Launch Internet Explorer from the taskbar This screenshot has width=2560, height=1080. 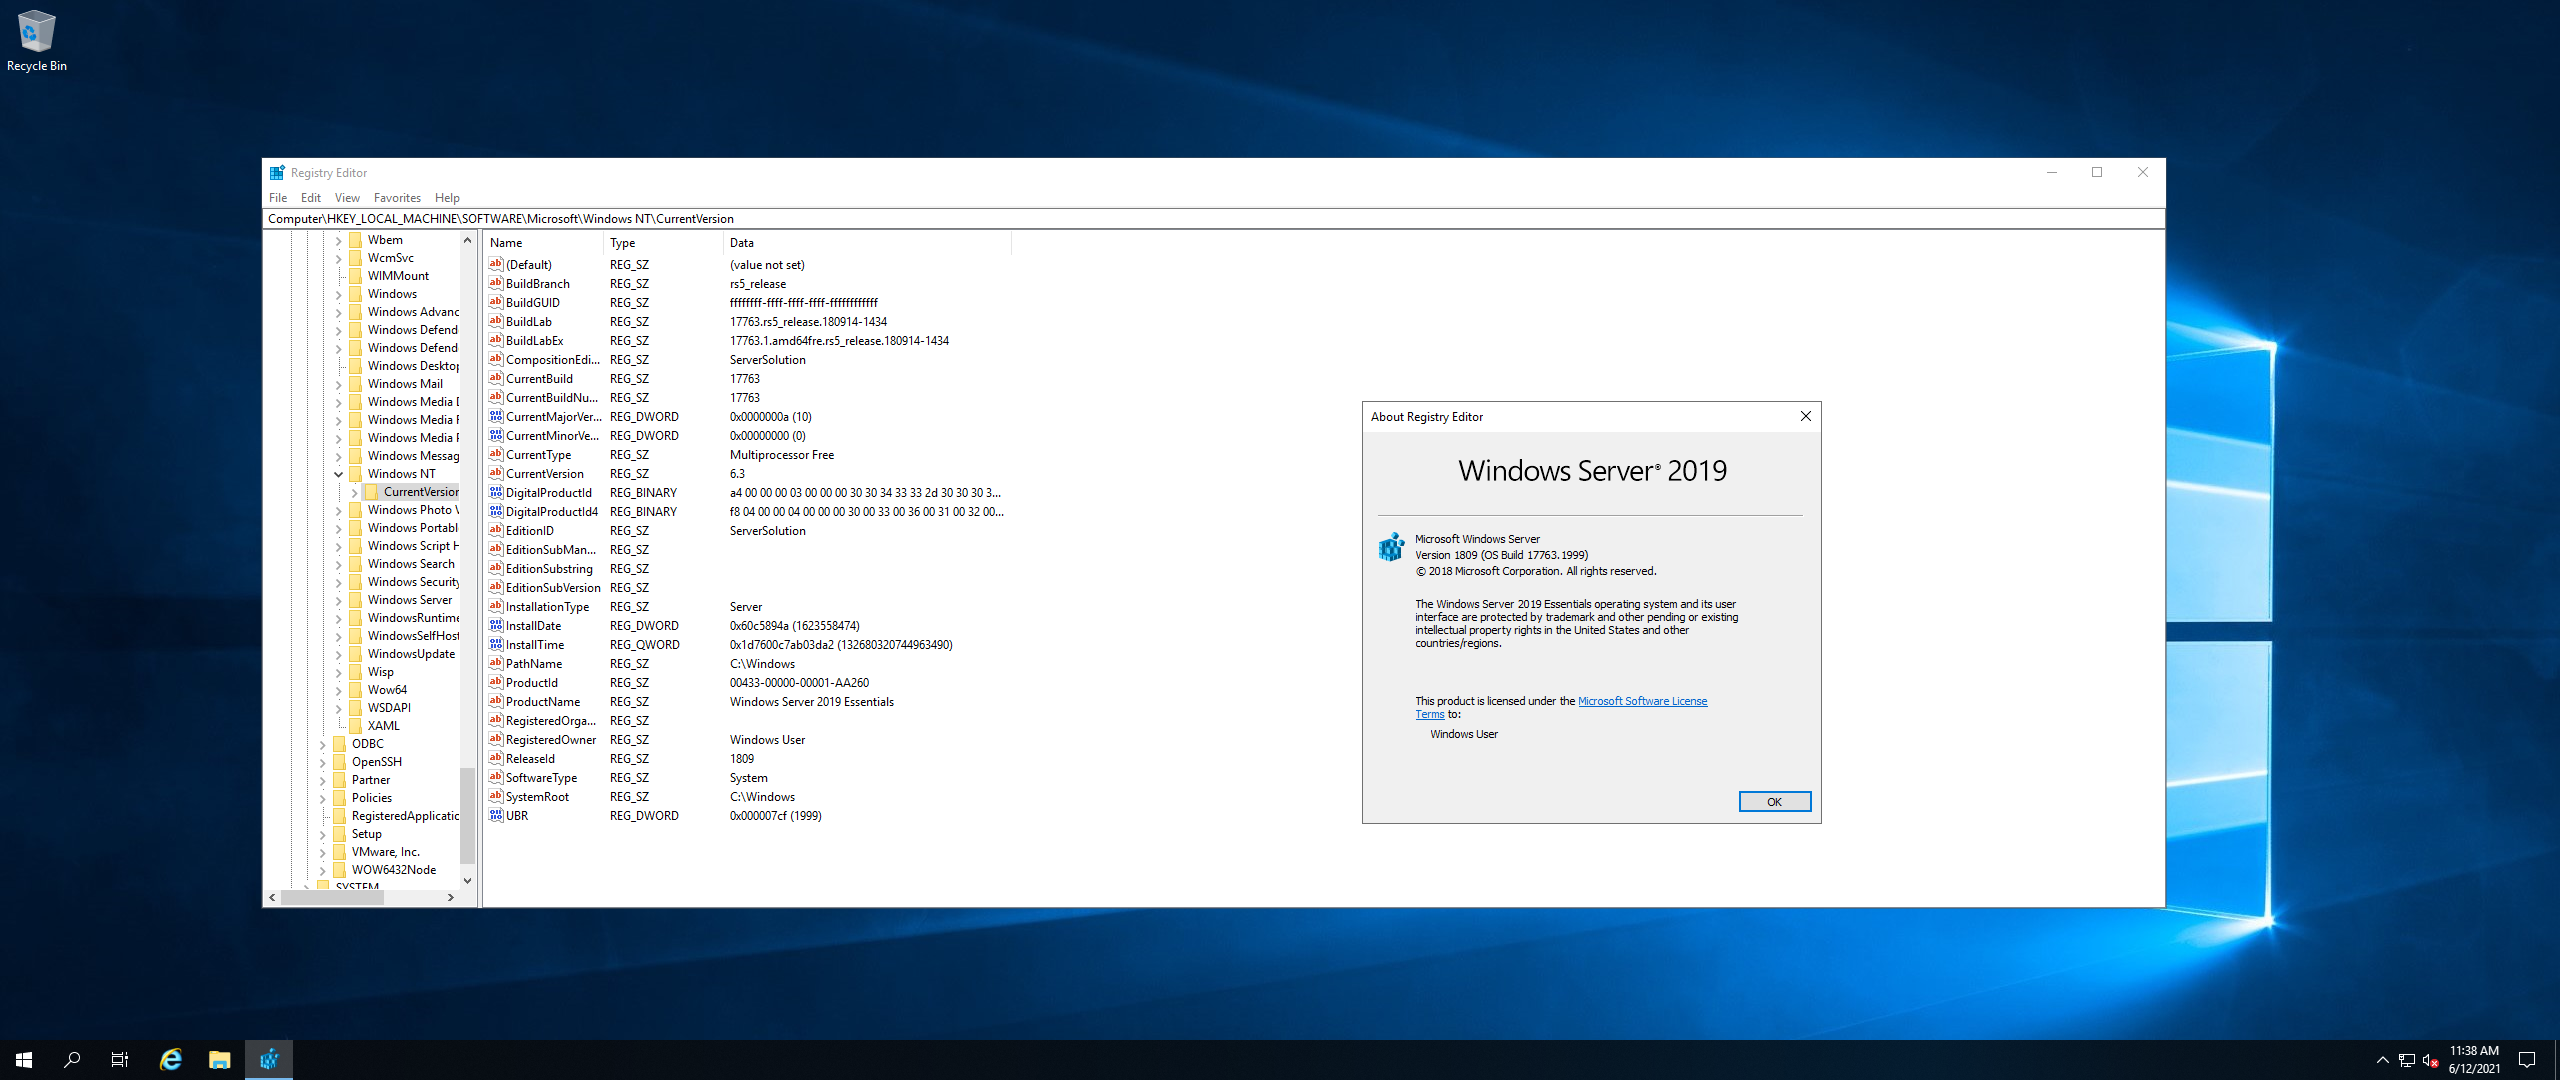coord(171,1060)
